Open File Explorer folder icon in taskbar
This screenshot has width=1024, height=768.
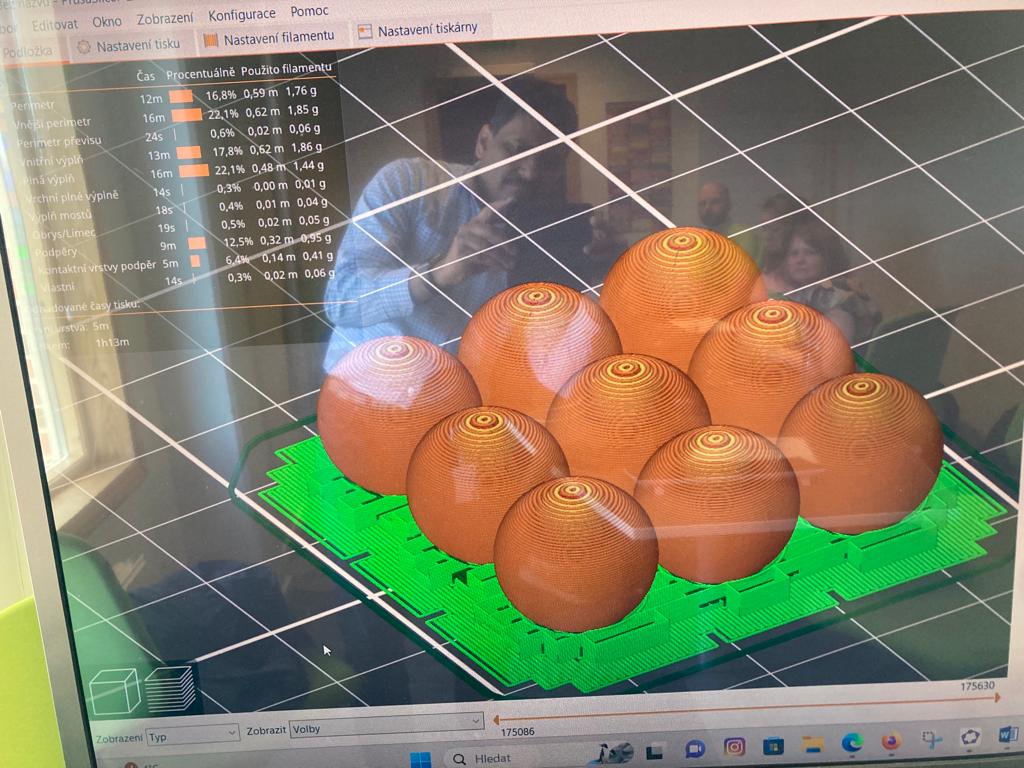tap(812, 744)
